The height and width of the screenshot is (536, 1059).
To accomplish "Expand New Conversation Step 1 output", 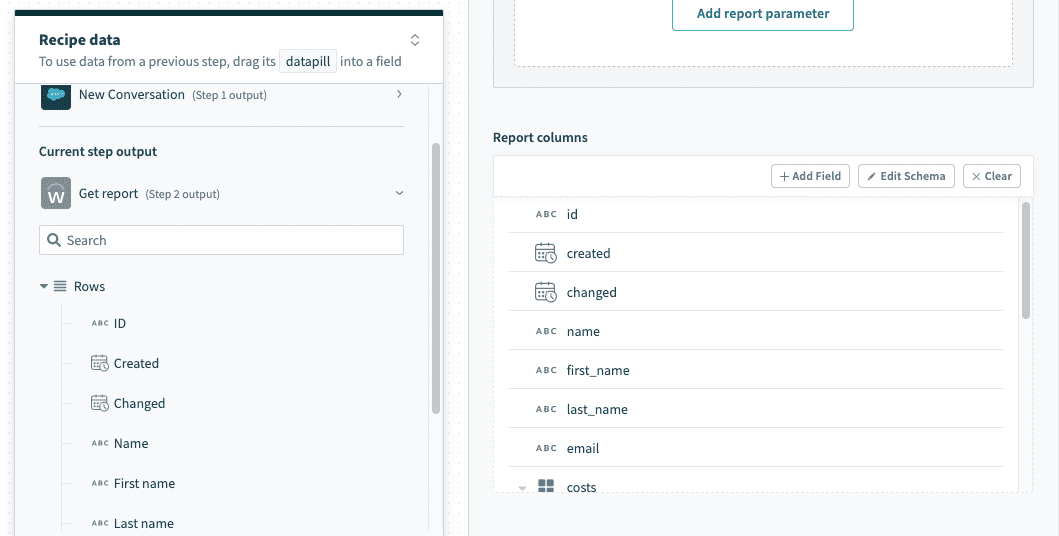I will (399, 94).
